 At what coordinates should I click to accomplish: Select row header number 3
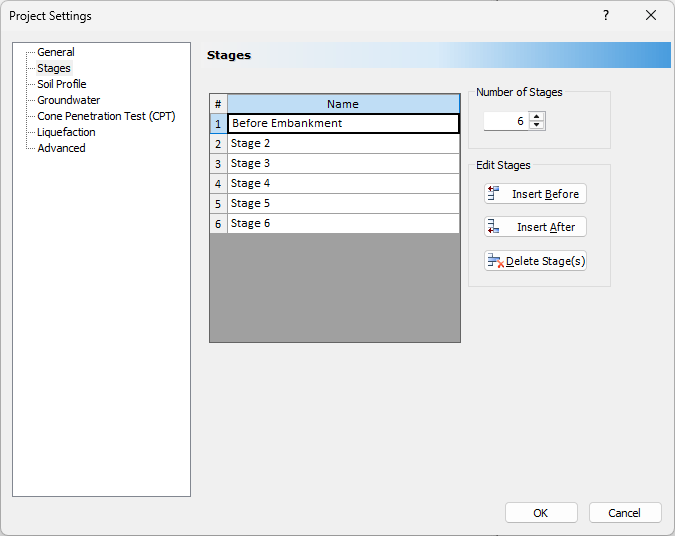coord(218,164)
